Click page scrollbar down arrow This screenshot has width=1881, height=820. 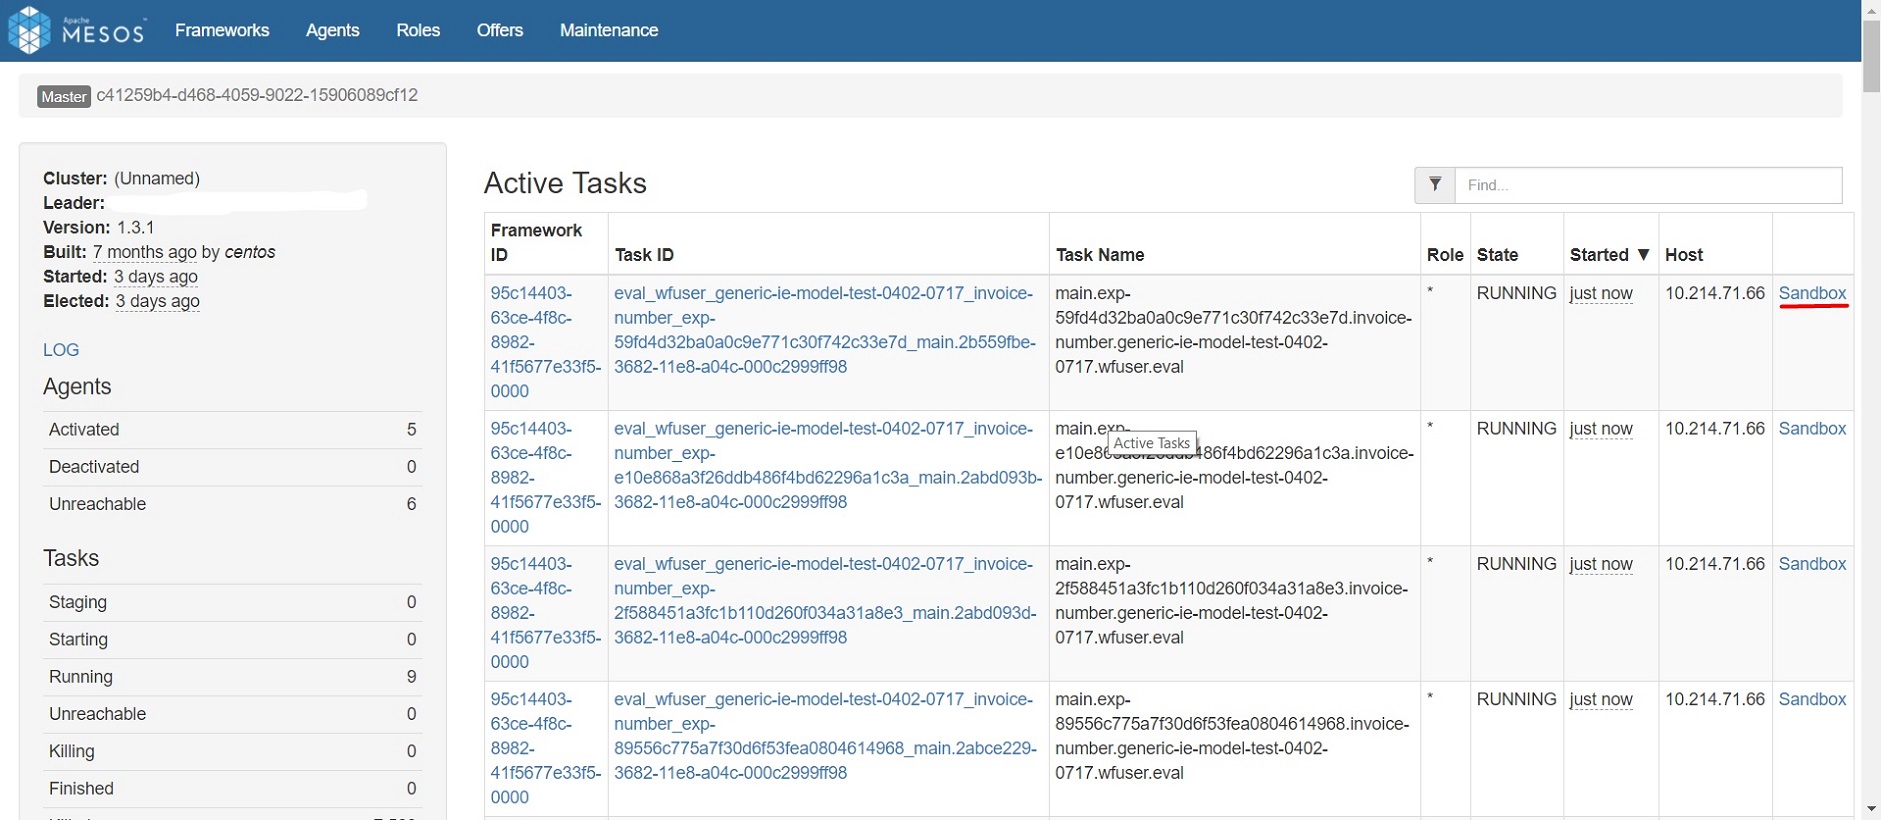[x=1871, y=810]
